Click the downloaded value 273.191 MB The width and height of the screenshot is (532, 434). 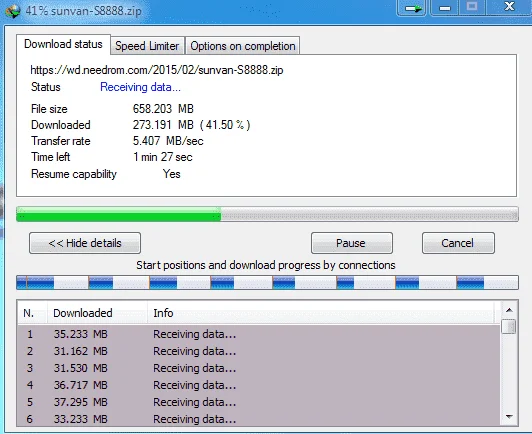[x=163, y=125]
